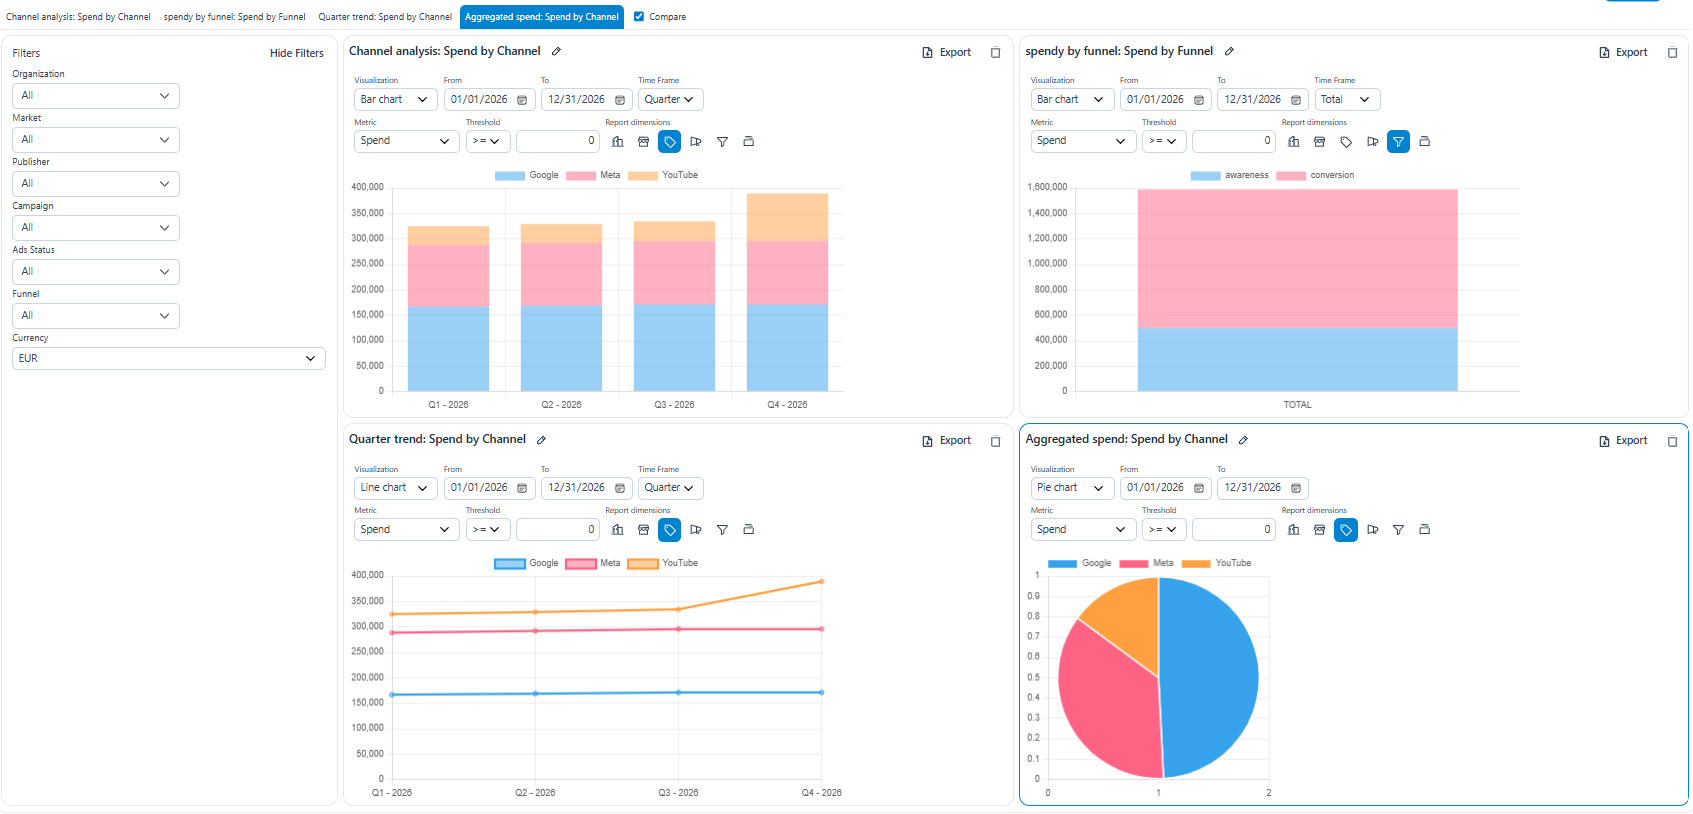The height and width of the screenshot is (814, 1693).
Task: Click Hide Filters
Action: [x=297, y=53]
